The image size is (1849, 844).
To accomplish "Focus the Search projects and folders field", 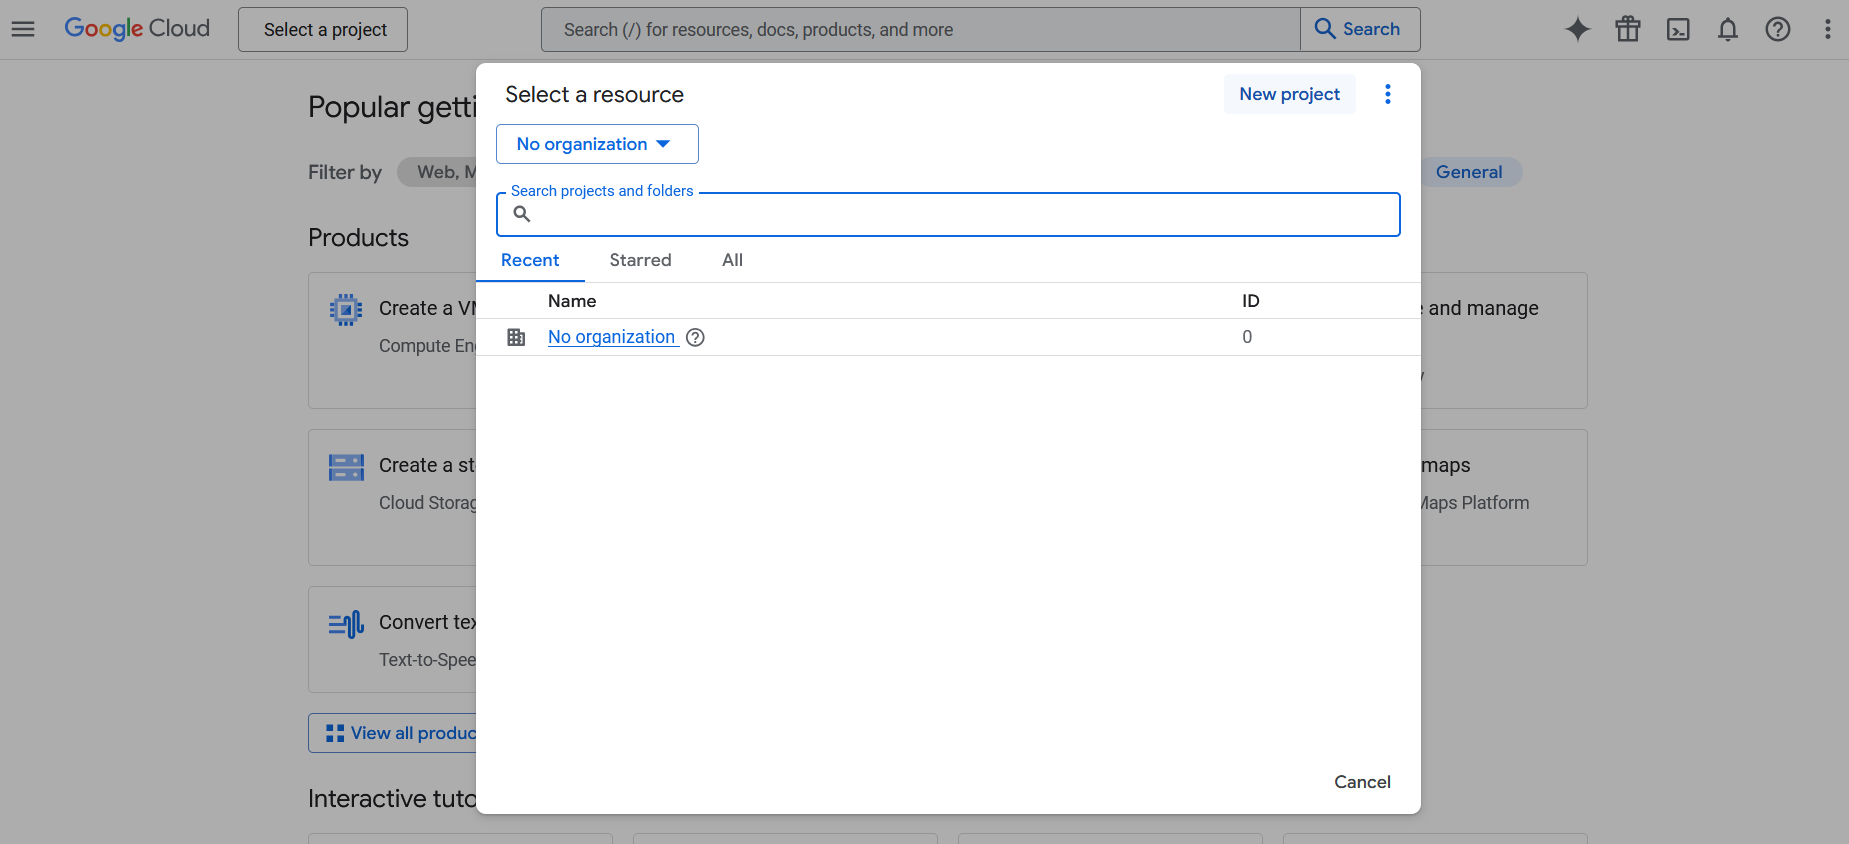I will coord(948,214).
